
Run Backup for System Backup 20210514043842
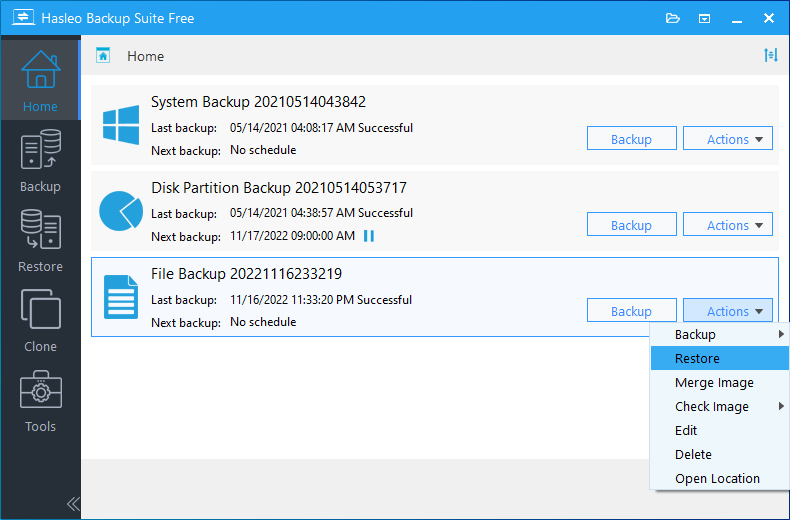click(632, 138)
